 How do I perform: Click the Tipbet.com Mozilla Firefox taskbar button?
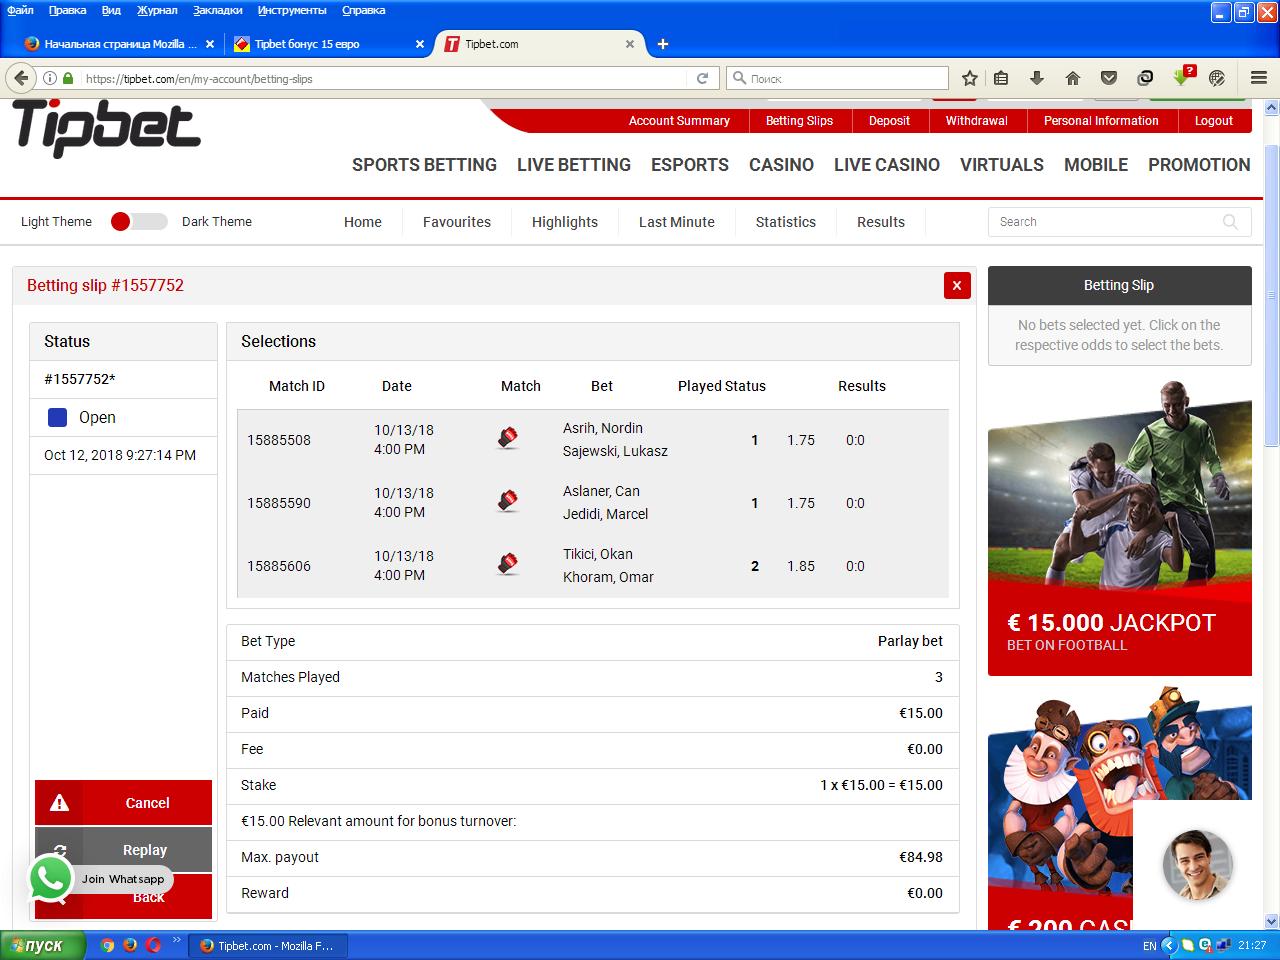tap(270, 945)
